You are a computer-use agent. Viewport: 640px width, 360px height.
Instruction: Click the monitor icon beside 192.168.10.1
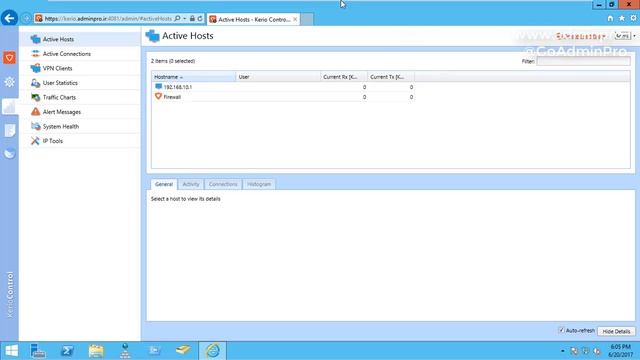coord(158,87)
